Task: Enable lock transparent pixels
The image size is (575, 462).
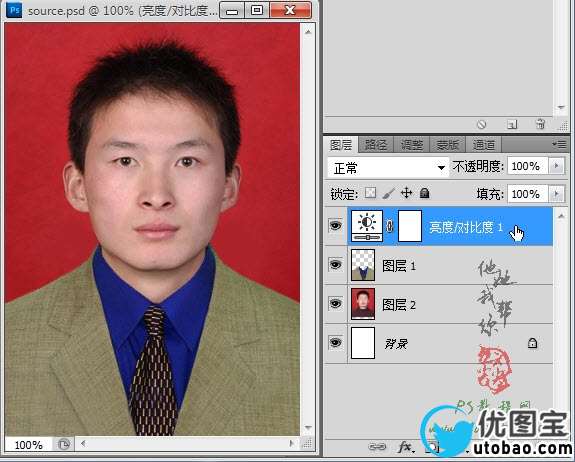Action: click(x=371, y=192)
